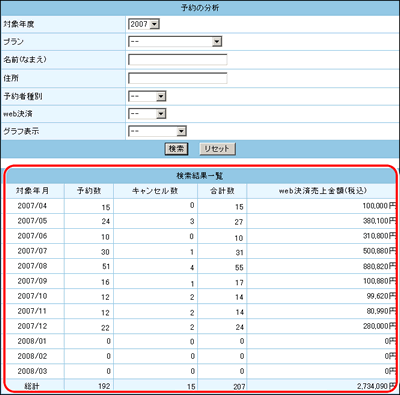
Task: Click the total count value 207
Action: (x=239, y=387)
